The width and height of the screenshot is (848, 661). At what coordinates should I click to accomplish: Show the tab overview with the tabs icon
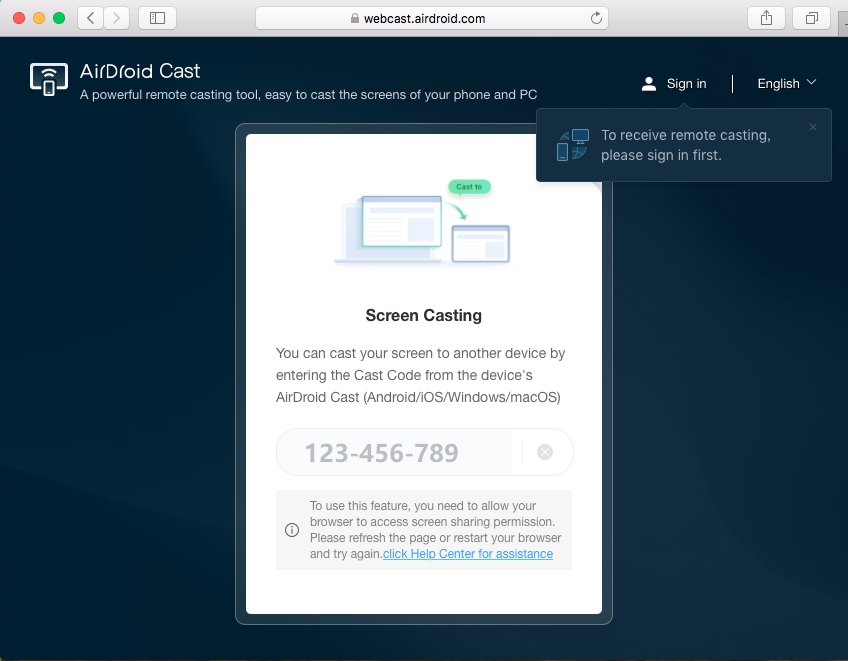(x=811, y=17)
